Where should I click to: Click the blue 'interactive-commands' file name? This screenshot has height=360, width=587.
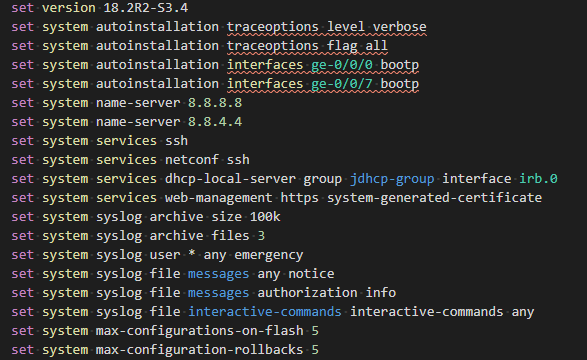pos(265,312)
